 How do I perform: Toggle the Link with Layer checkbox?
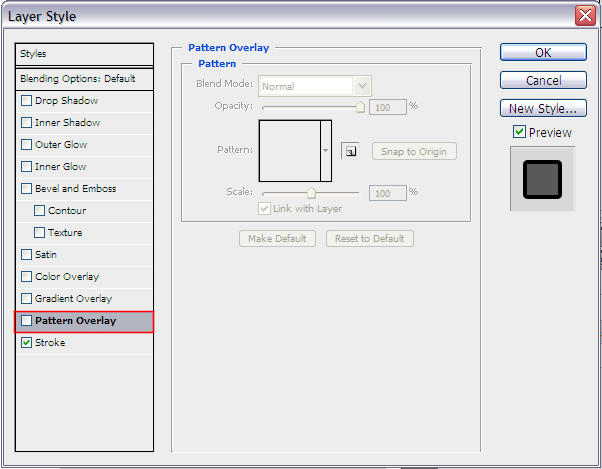(265, 209)
